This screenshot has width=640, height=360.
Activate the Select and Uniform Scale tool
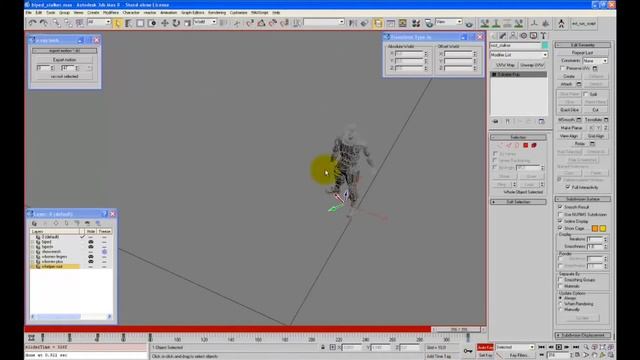click(x=187, y=23)
